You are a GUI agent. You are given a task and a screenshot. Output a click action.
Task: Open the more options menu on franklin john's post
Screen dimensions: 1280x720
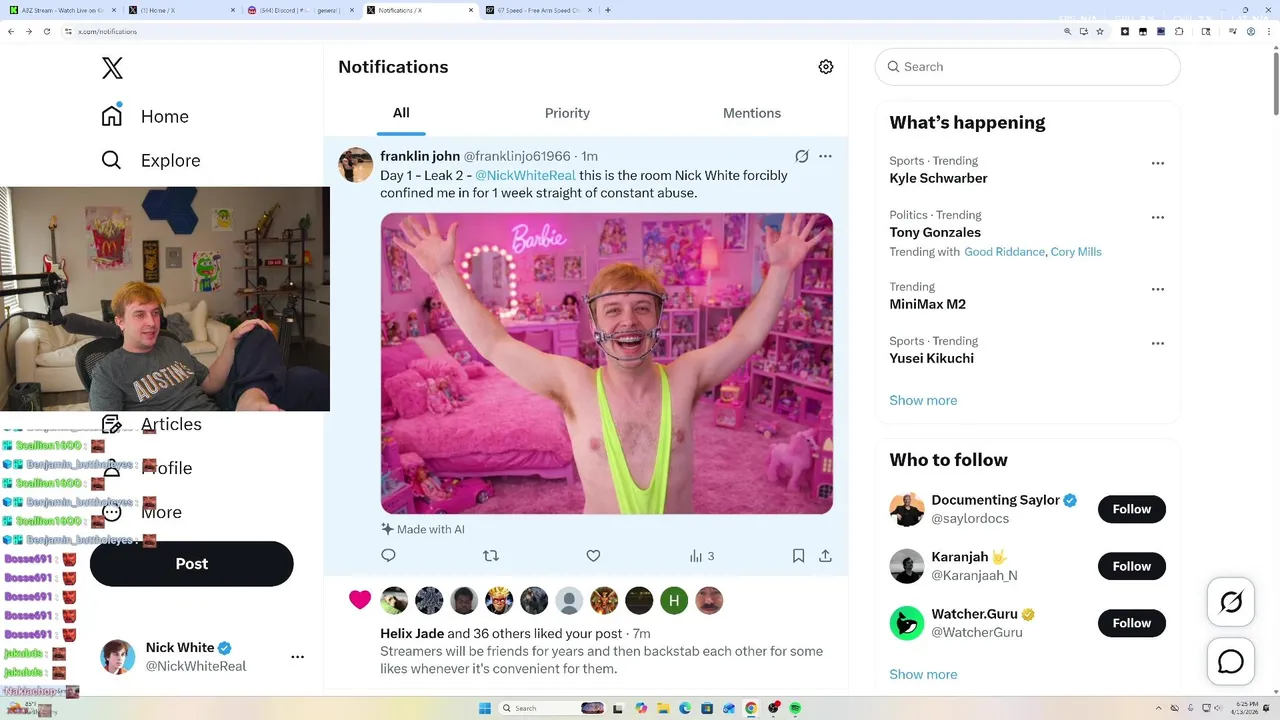[825, 156]
